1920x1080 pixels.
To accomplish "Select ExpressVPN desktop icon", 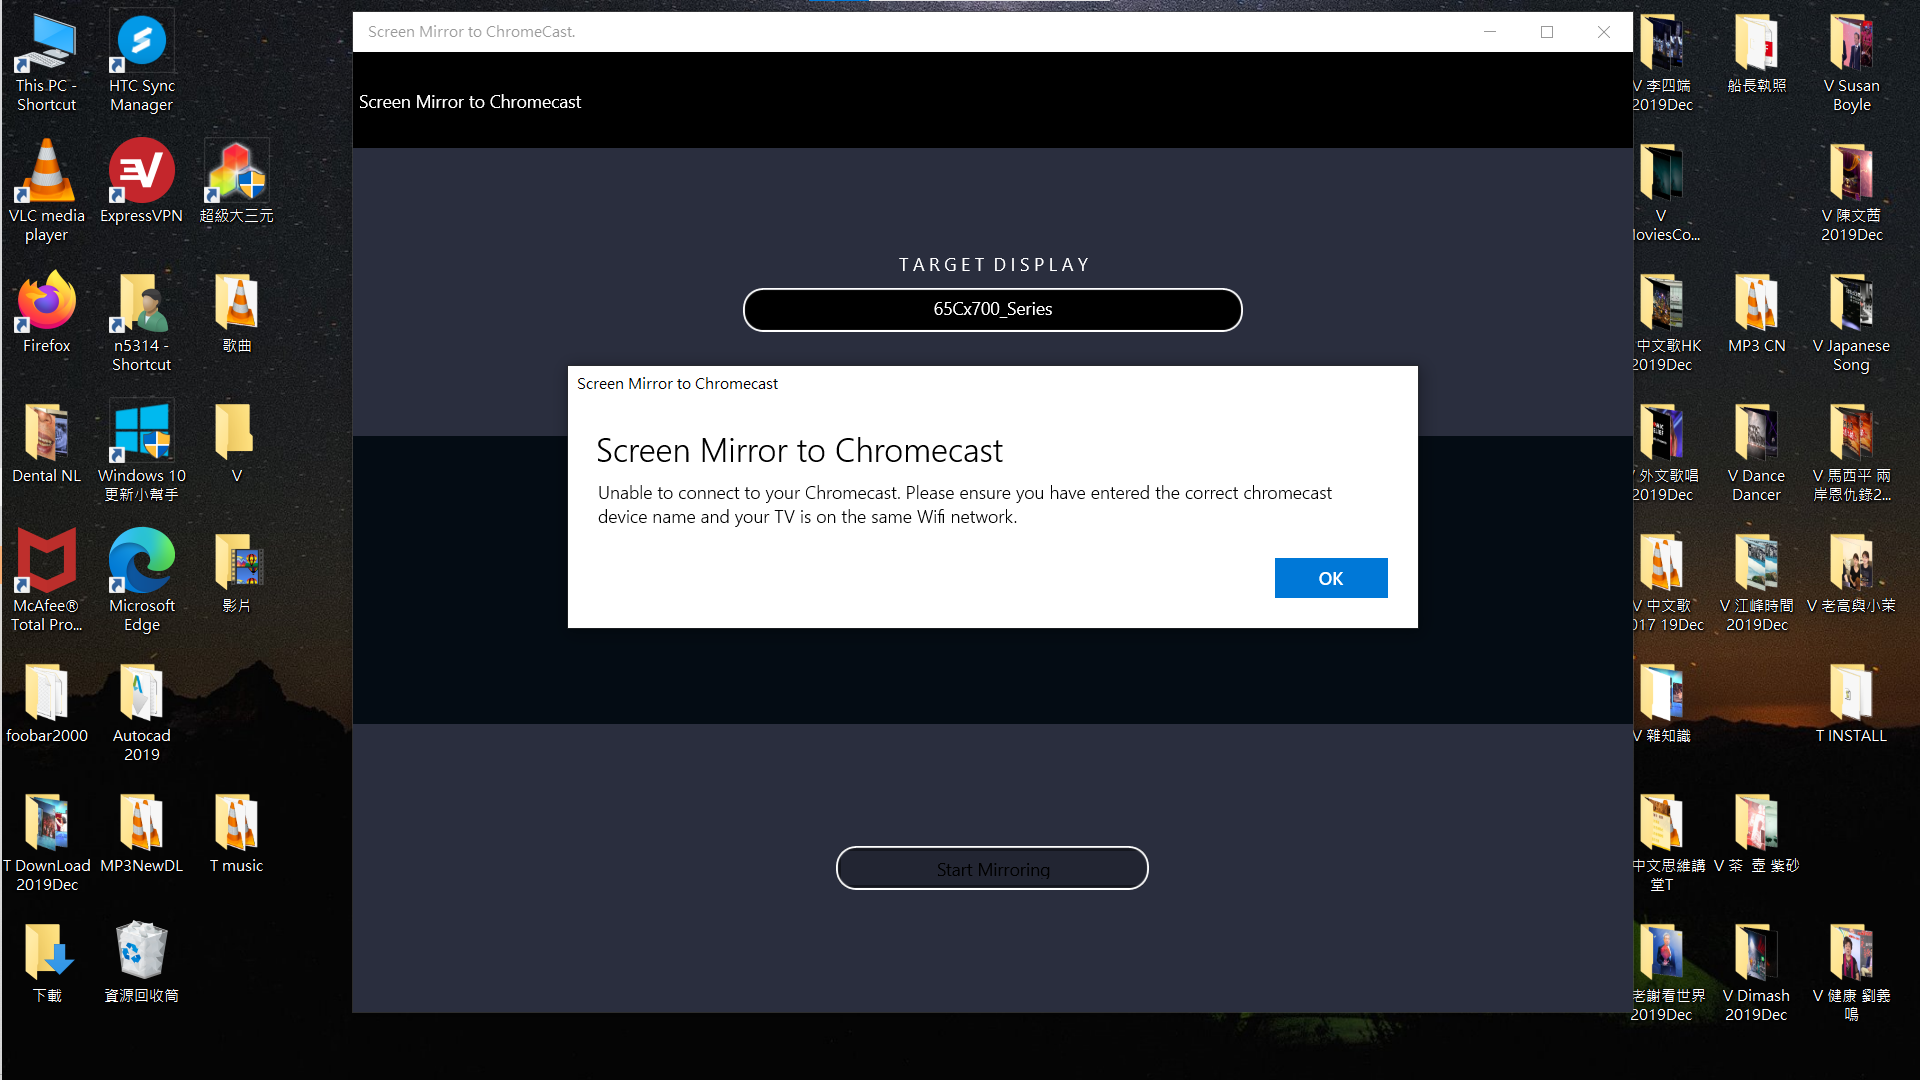I will coord(141,183).
